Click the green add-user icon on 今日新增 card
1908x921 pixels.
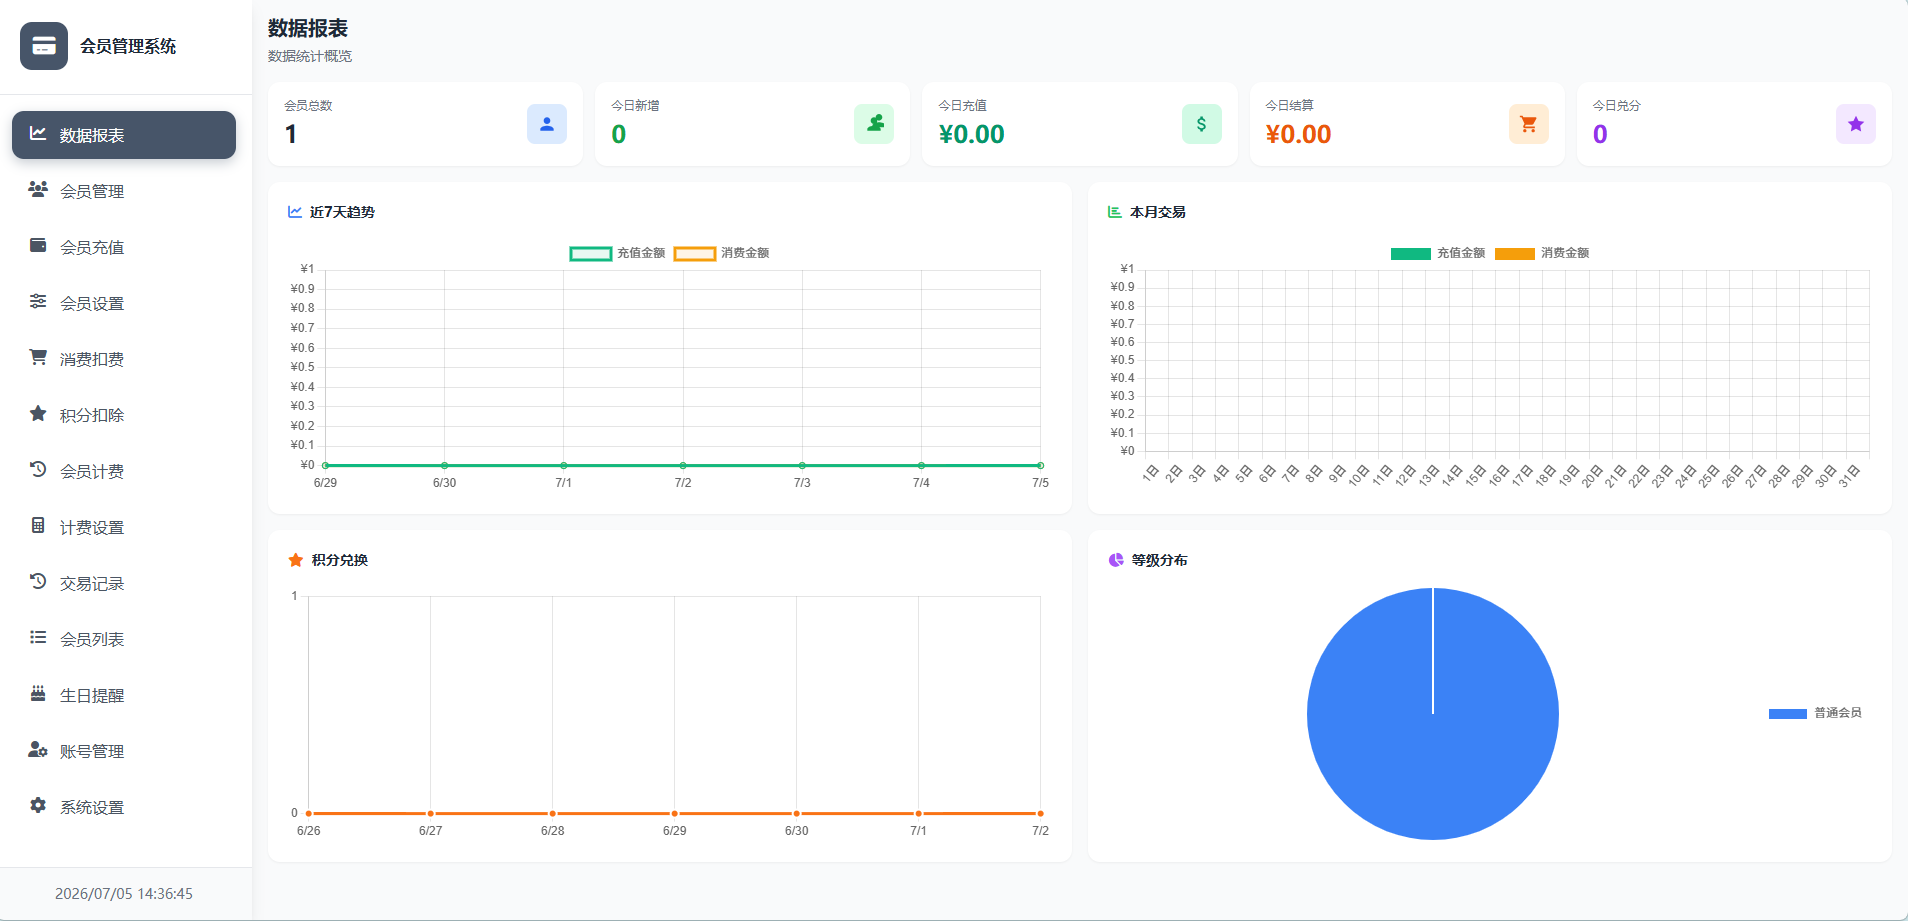click(x=874, y=124)
